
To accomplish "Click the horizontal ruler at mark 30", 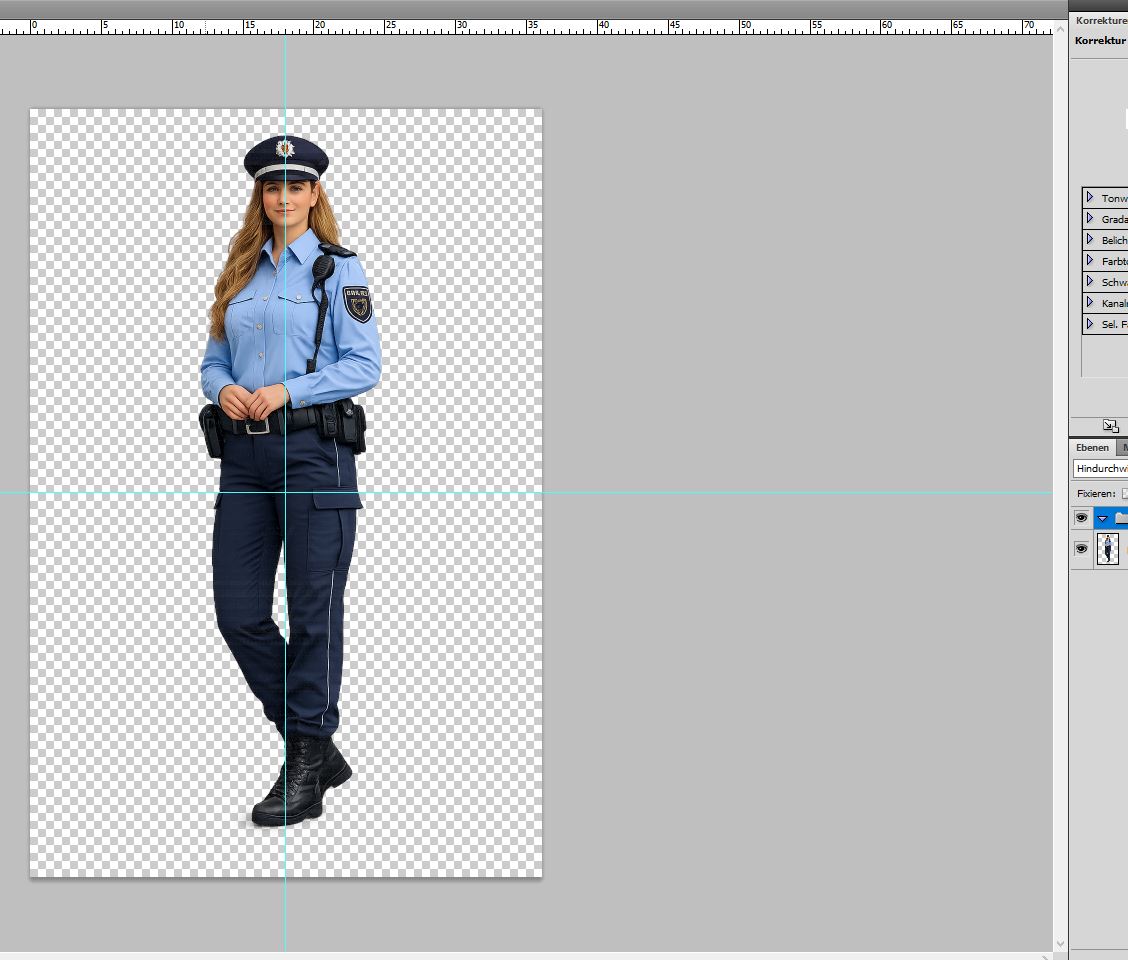I will (456, 27).
